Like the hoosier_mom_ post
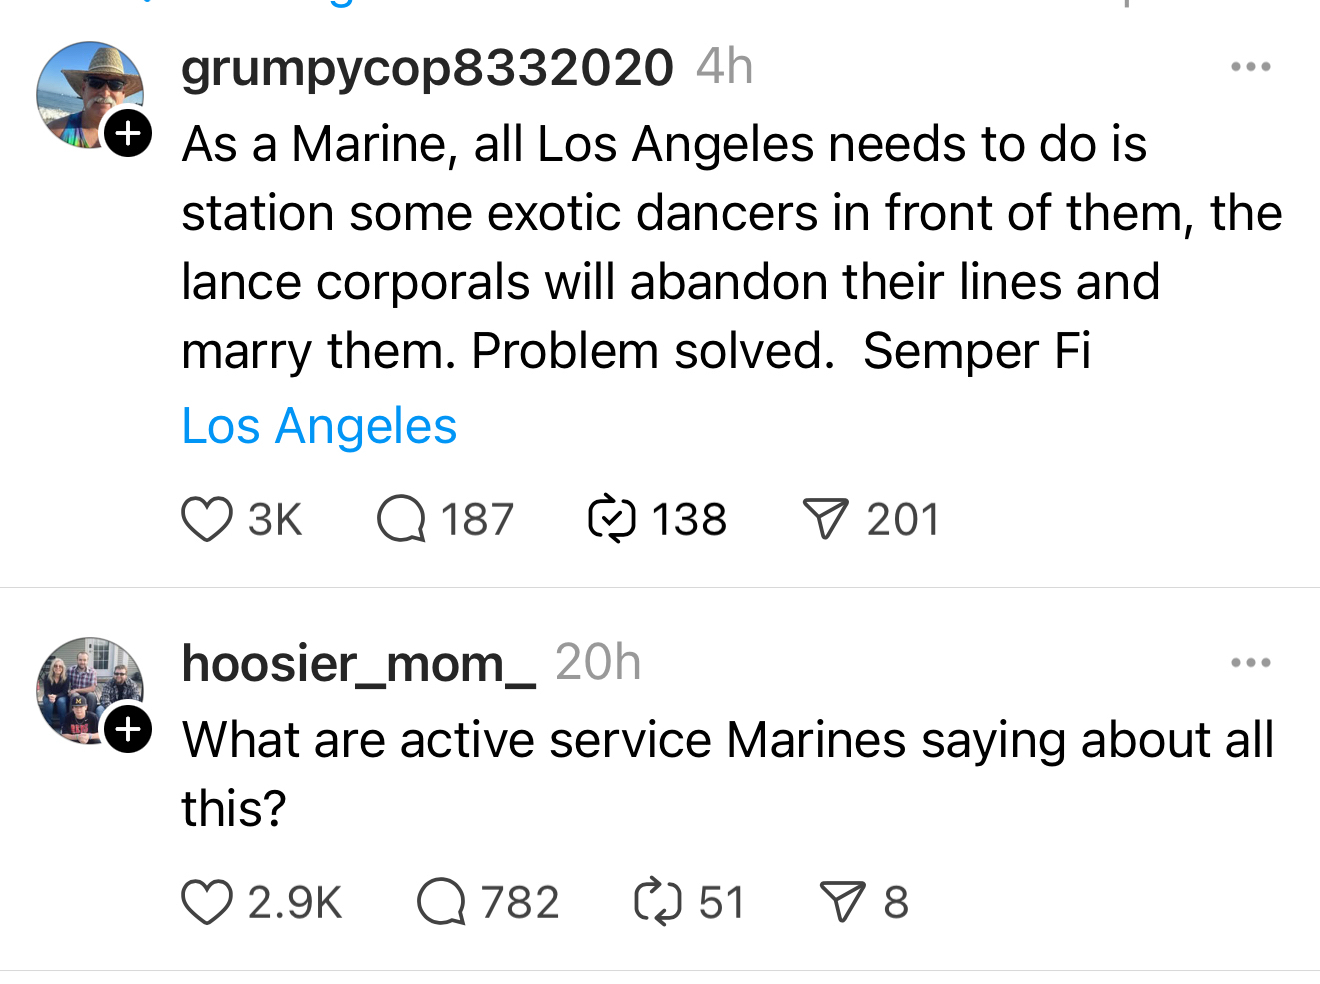Image resolution: width=1320 pixels, height=984 pixels. 207,902
